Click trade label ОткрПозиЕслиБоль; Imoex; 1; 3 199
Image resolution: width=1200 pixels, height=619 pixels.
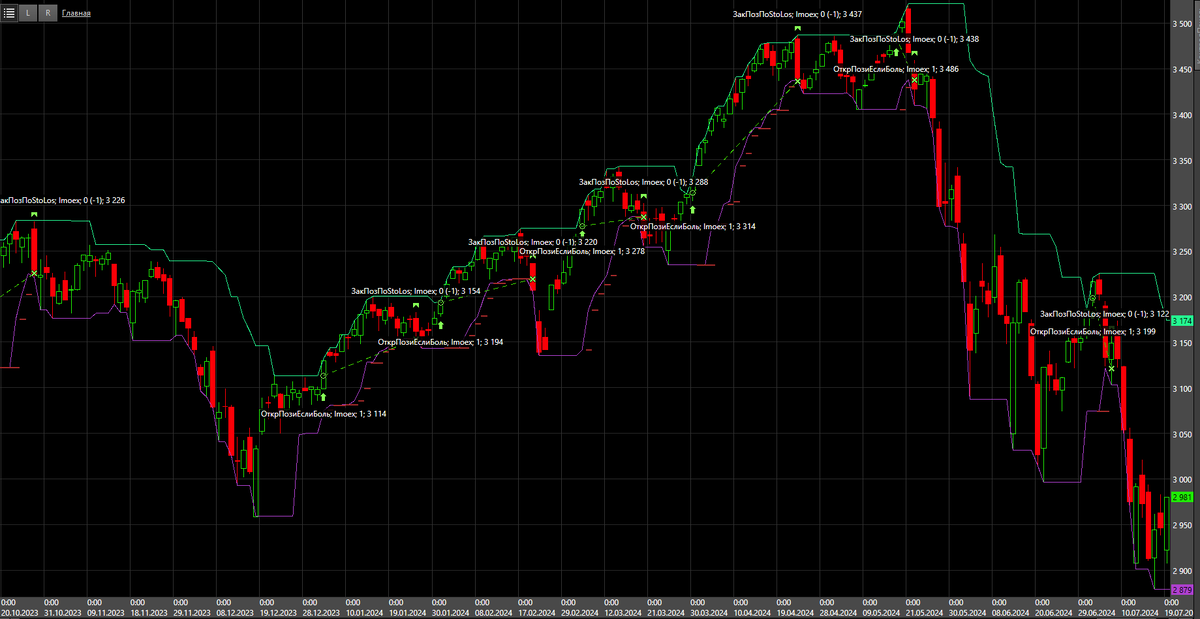1093,331
